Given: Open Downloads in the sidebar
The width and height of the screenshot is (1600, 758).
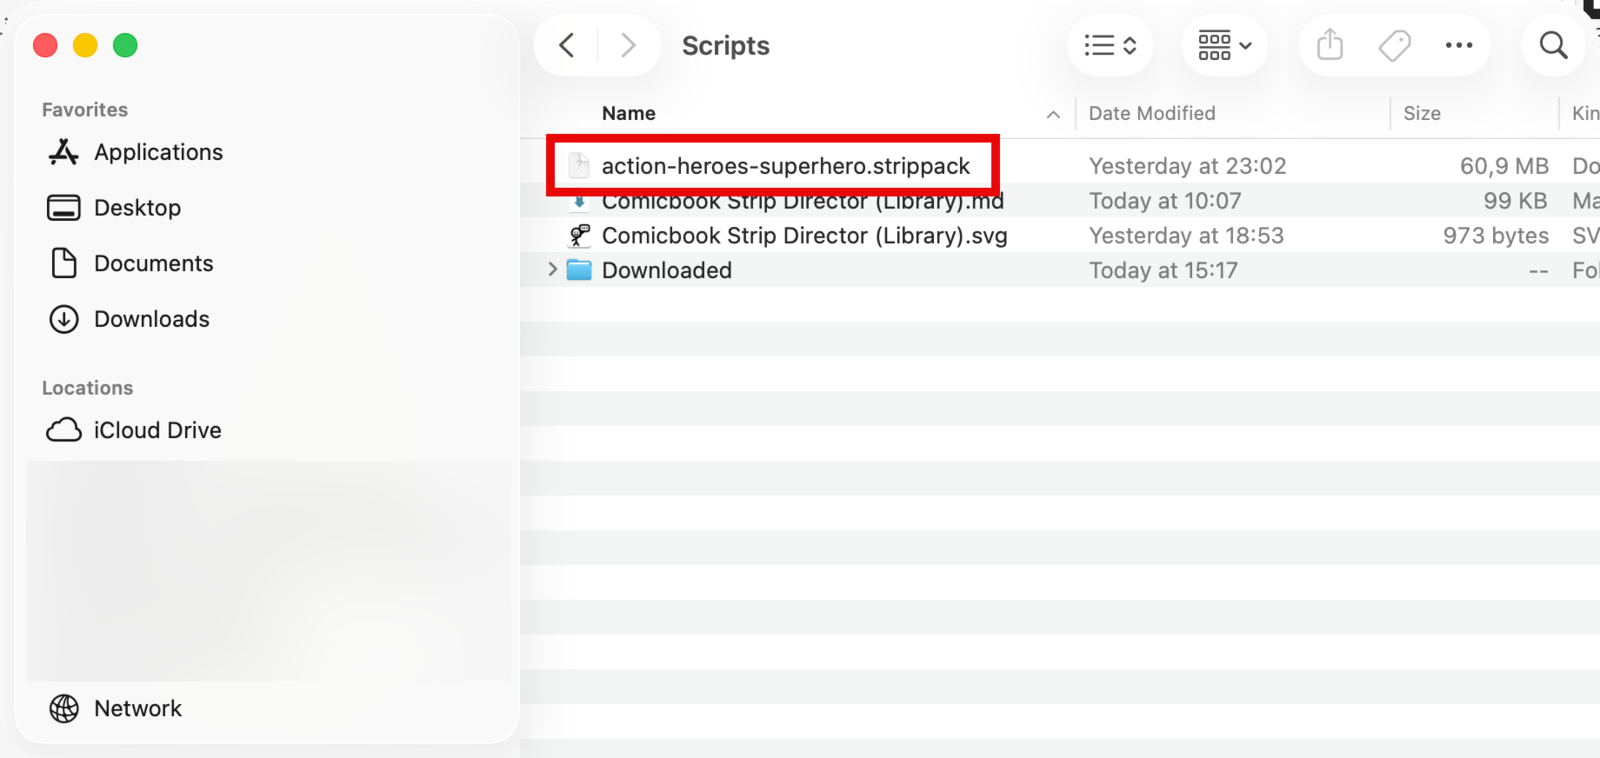Looking at the screenshot, I should (151, 319).
